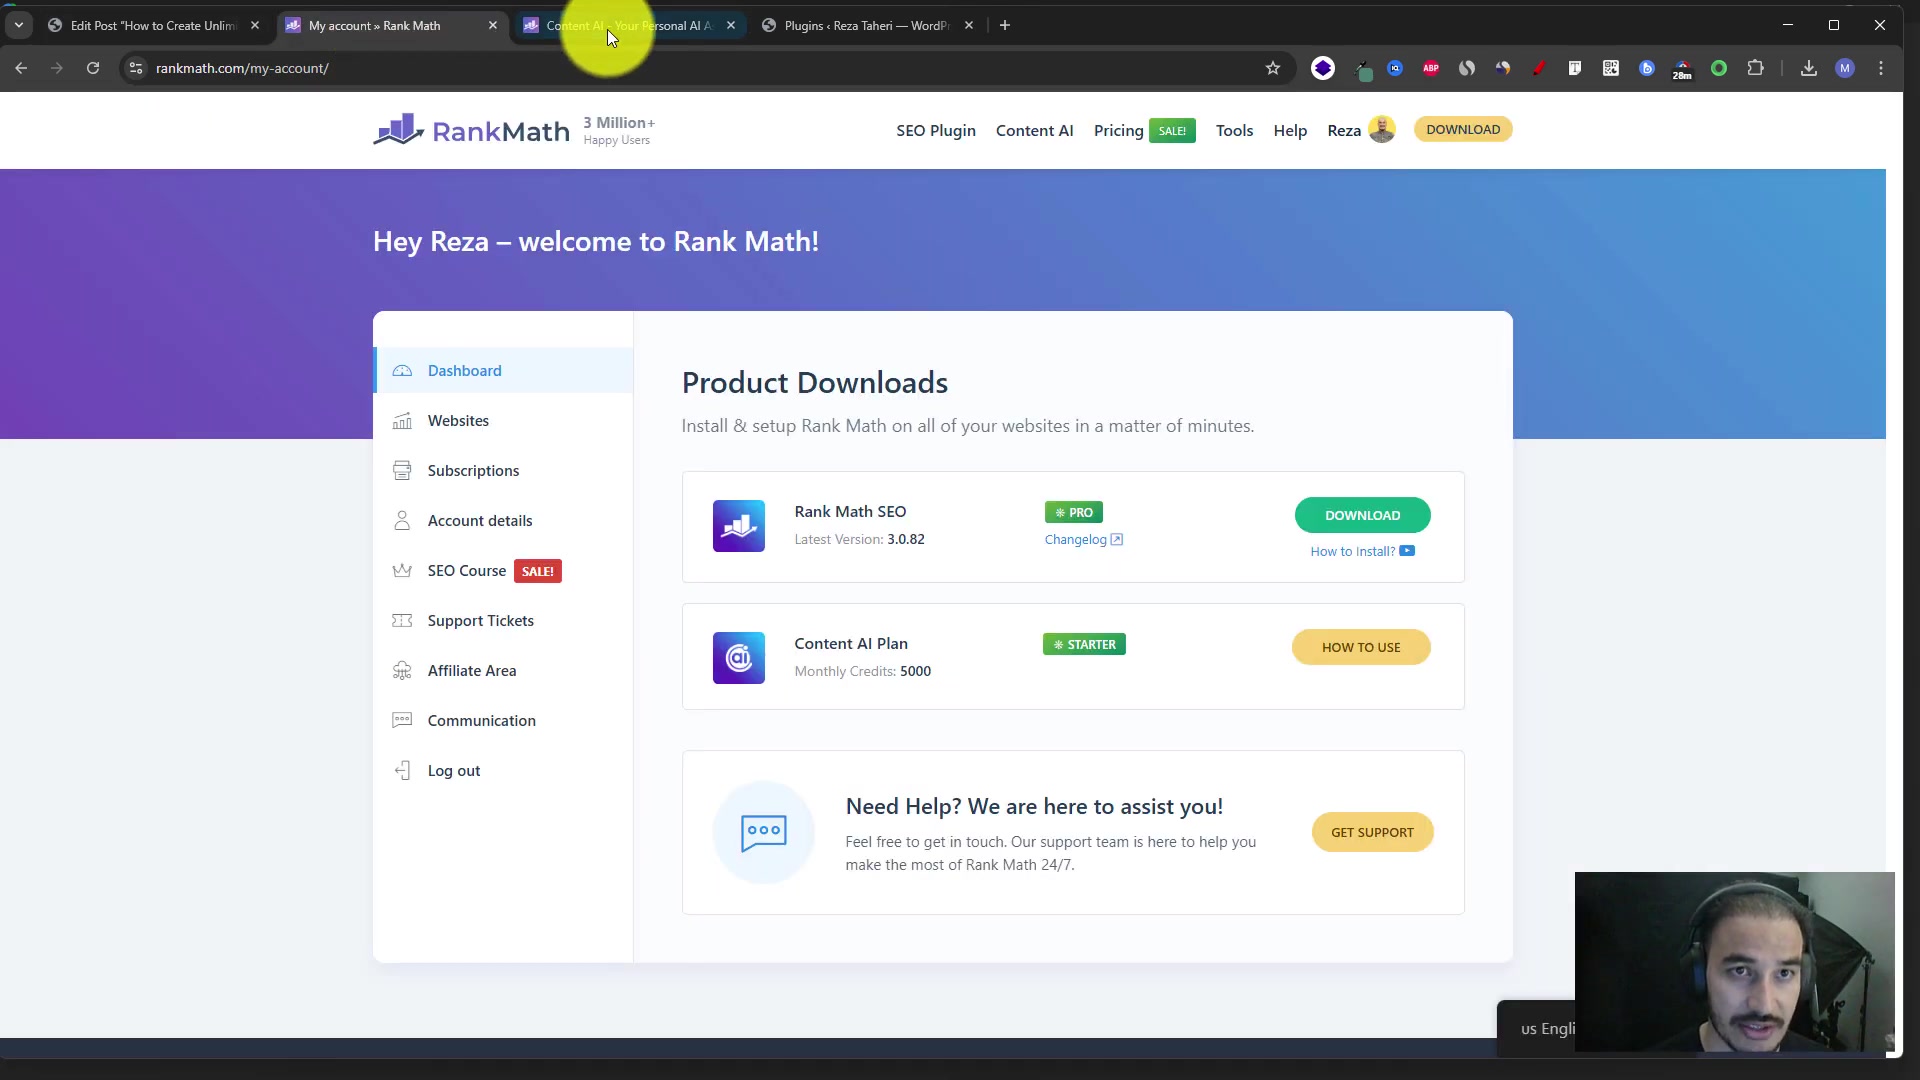
Task: Go back in the browser
Action: click(x=21, y=68)
